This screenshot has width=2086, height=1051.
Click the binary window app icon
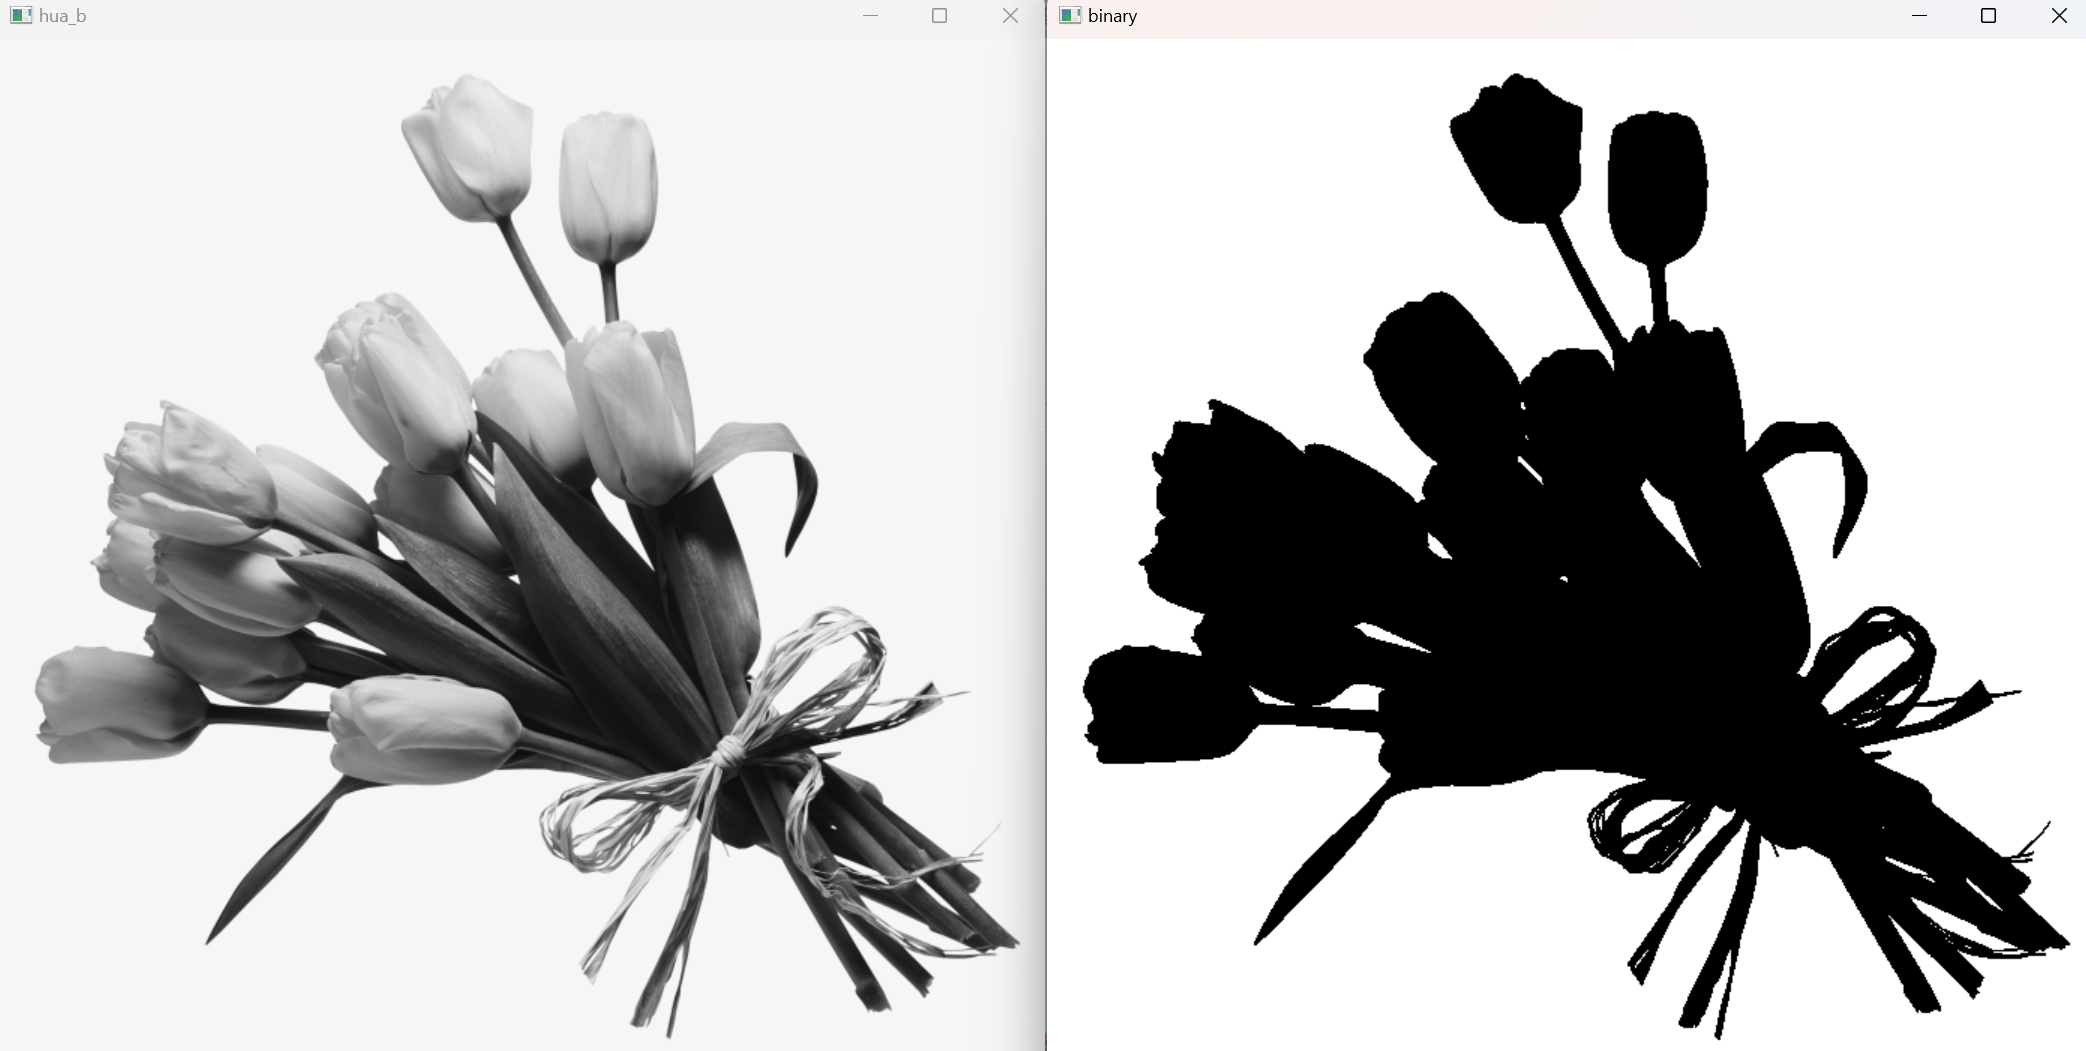pos(1070,16)
